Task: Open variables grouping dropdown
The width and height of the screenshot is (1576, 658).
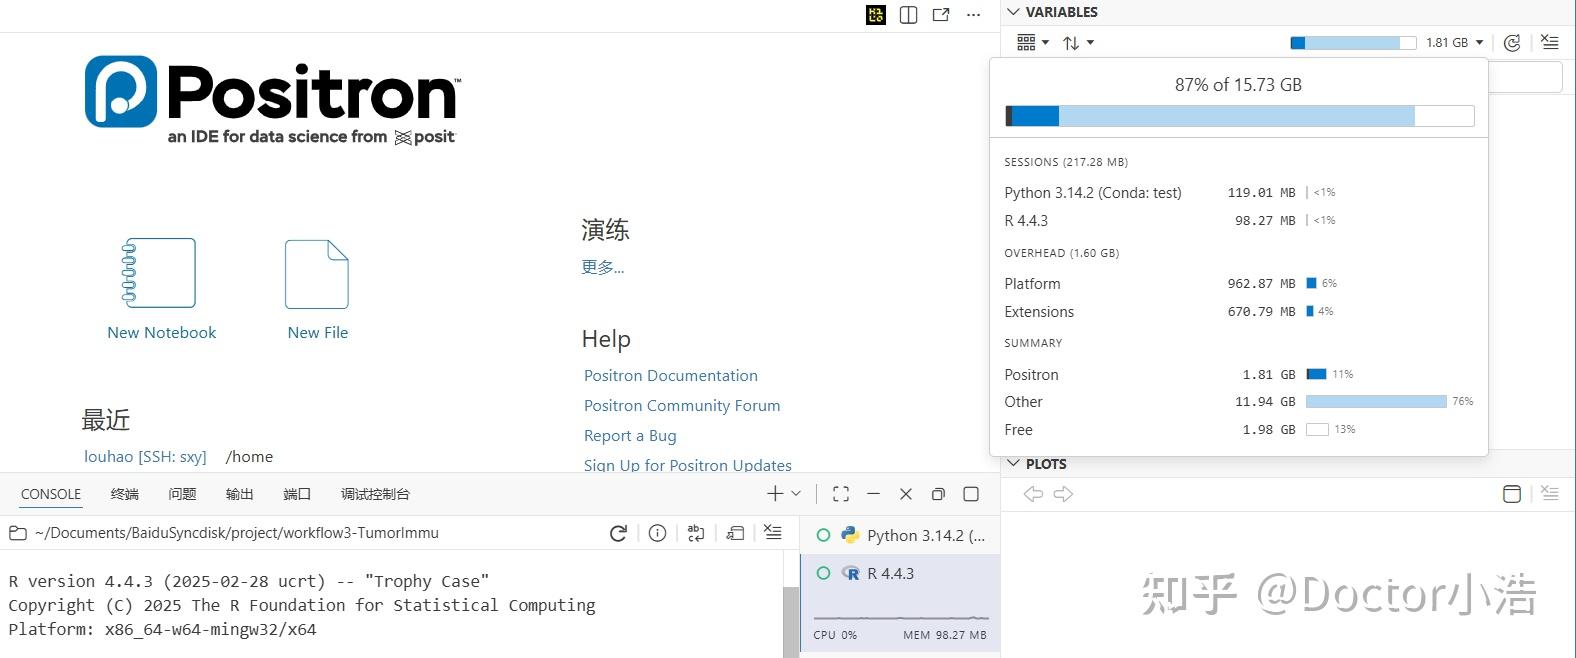Action: (x=1033, y=42)
